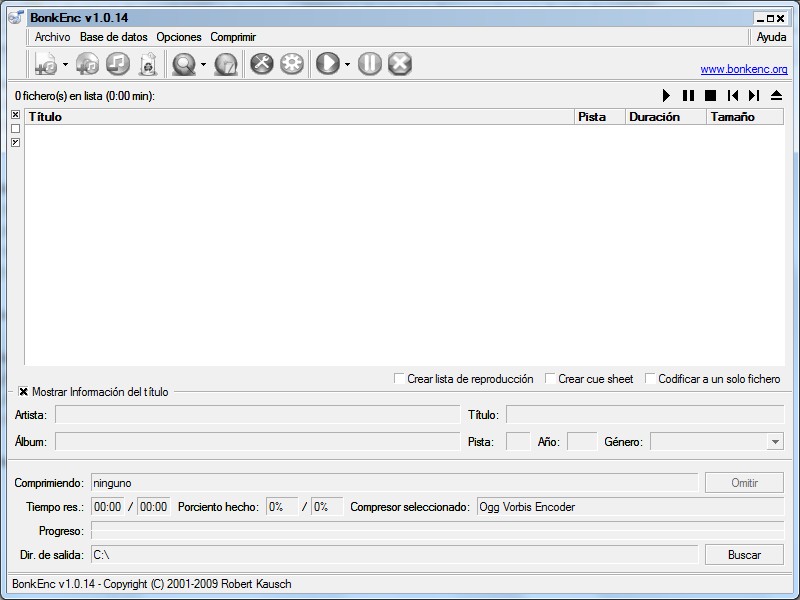This screenshot has height=600, width=800.
Task: Start encoding with the toolbar play icon
Action: (328, 64)
